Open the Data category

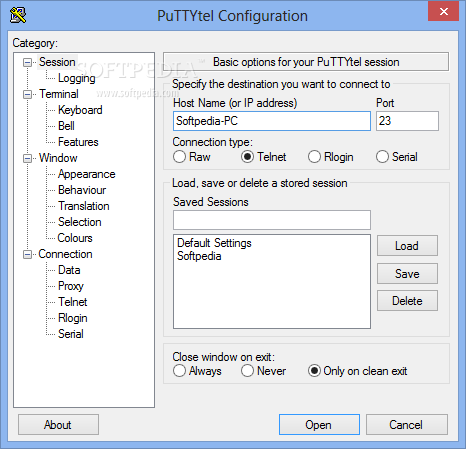[69, 270]
